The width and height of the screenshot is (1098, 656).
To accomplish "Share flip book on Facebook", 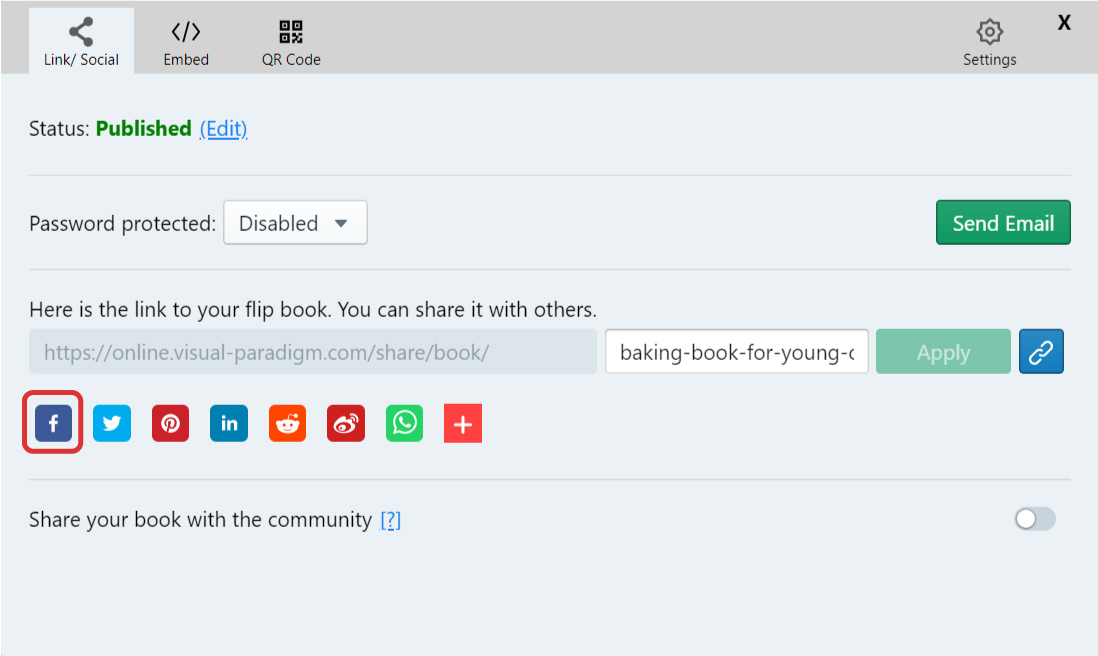I will pyautogui.click(x=53, y=424).
